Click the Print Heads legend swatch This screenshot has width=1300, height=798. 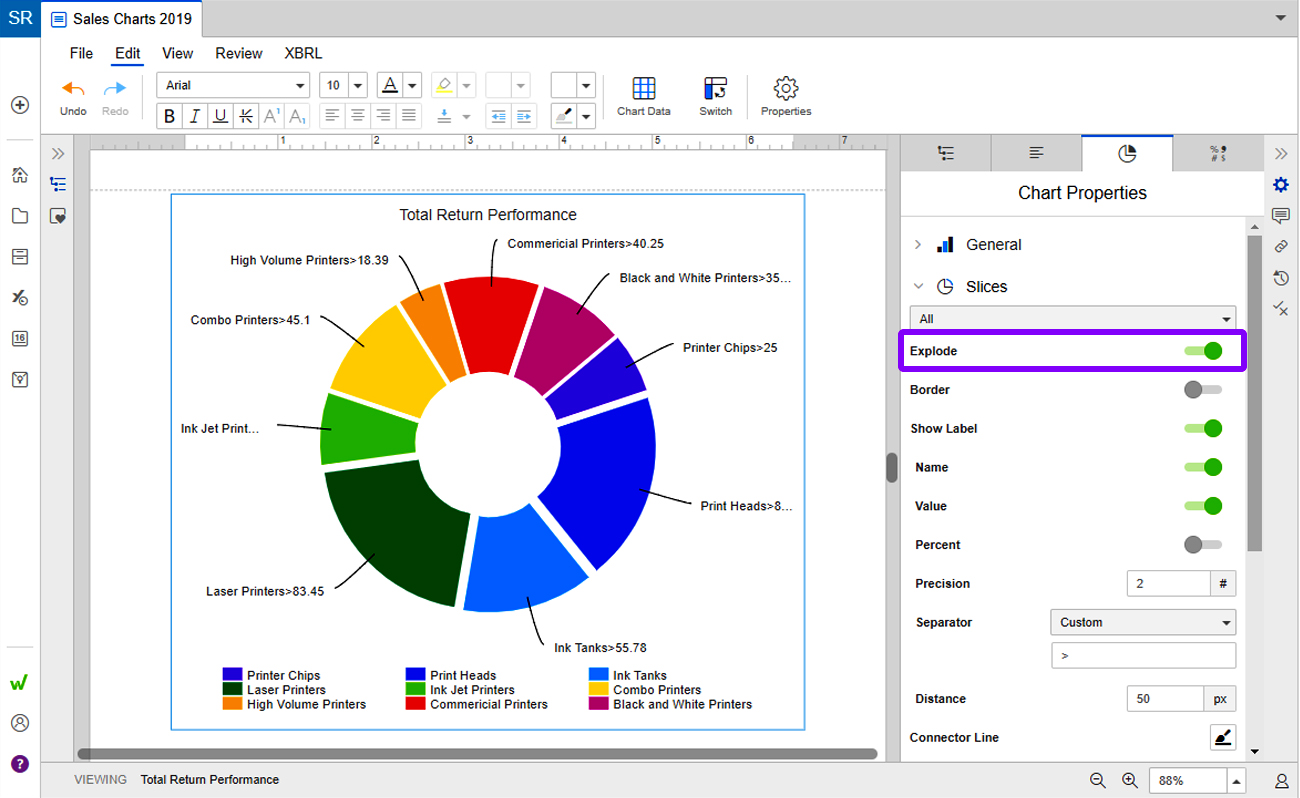[415, 675]
